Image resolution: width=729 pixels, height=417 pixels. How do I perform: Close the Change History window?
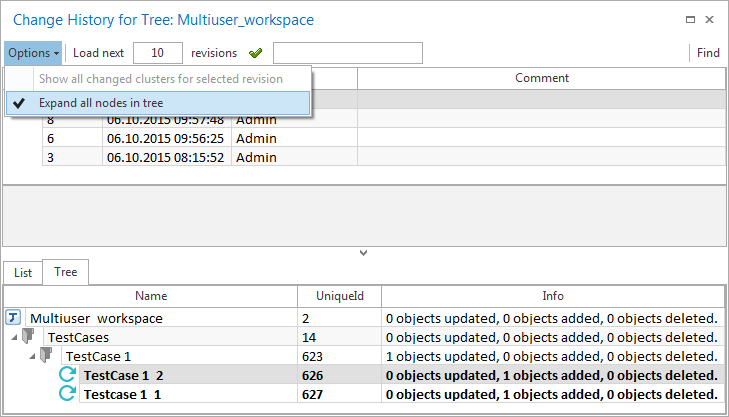click(x=710, y=19)
